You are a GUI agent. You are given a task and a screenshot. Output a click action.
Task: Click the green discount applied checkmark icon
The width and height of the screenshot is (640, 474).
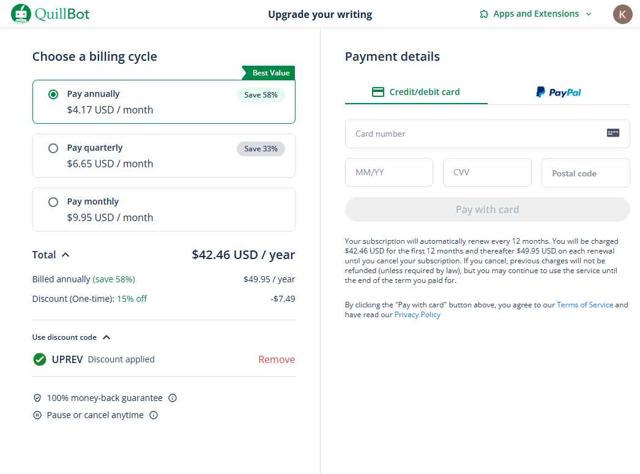[x=40, y=359]
